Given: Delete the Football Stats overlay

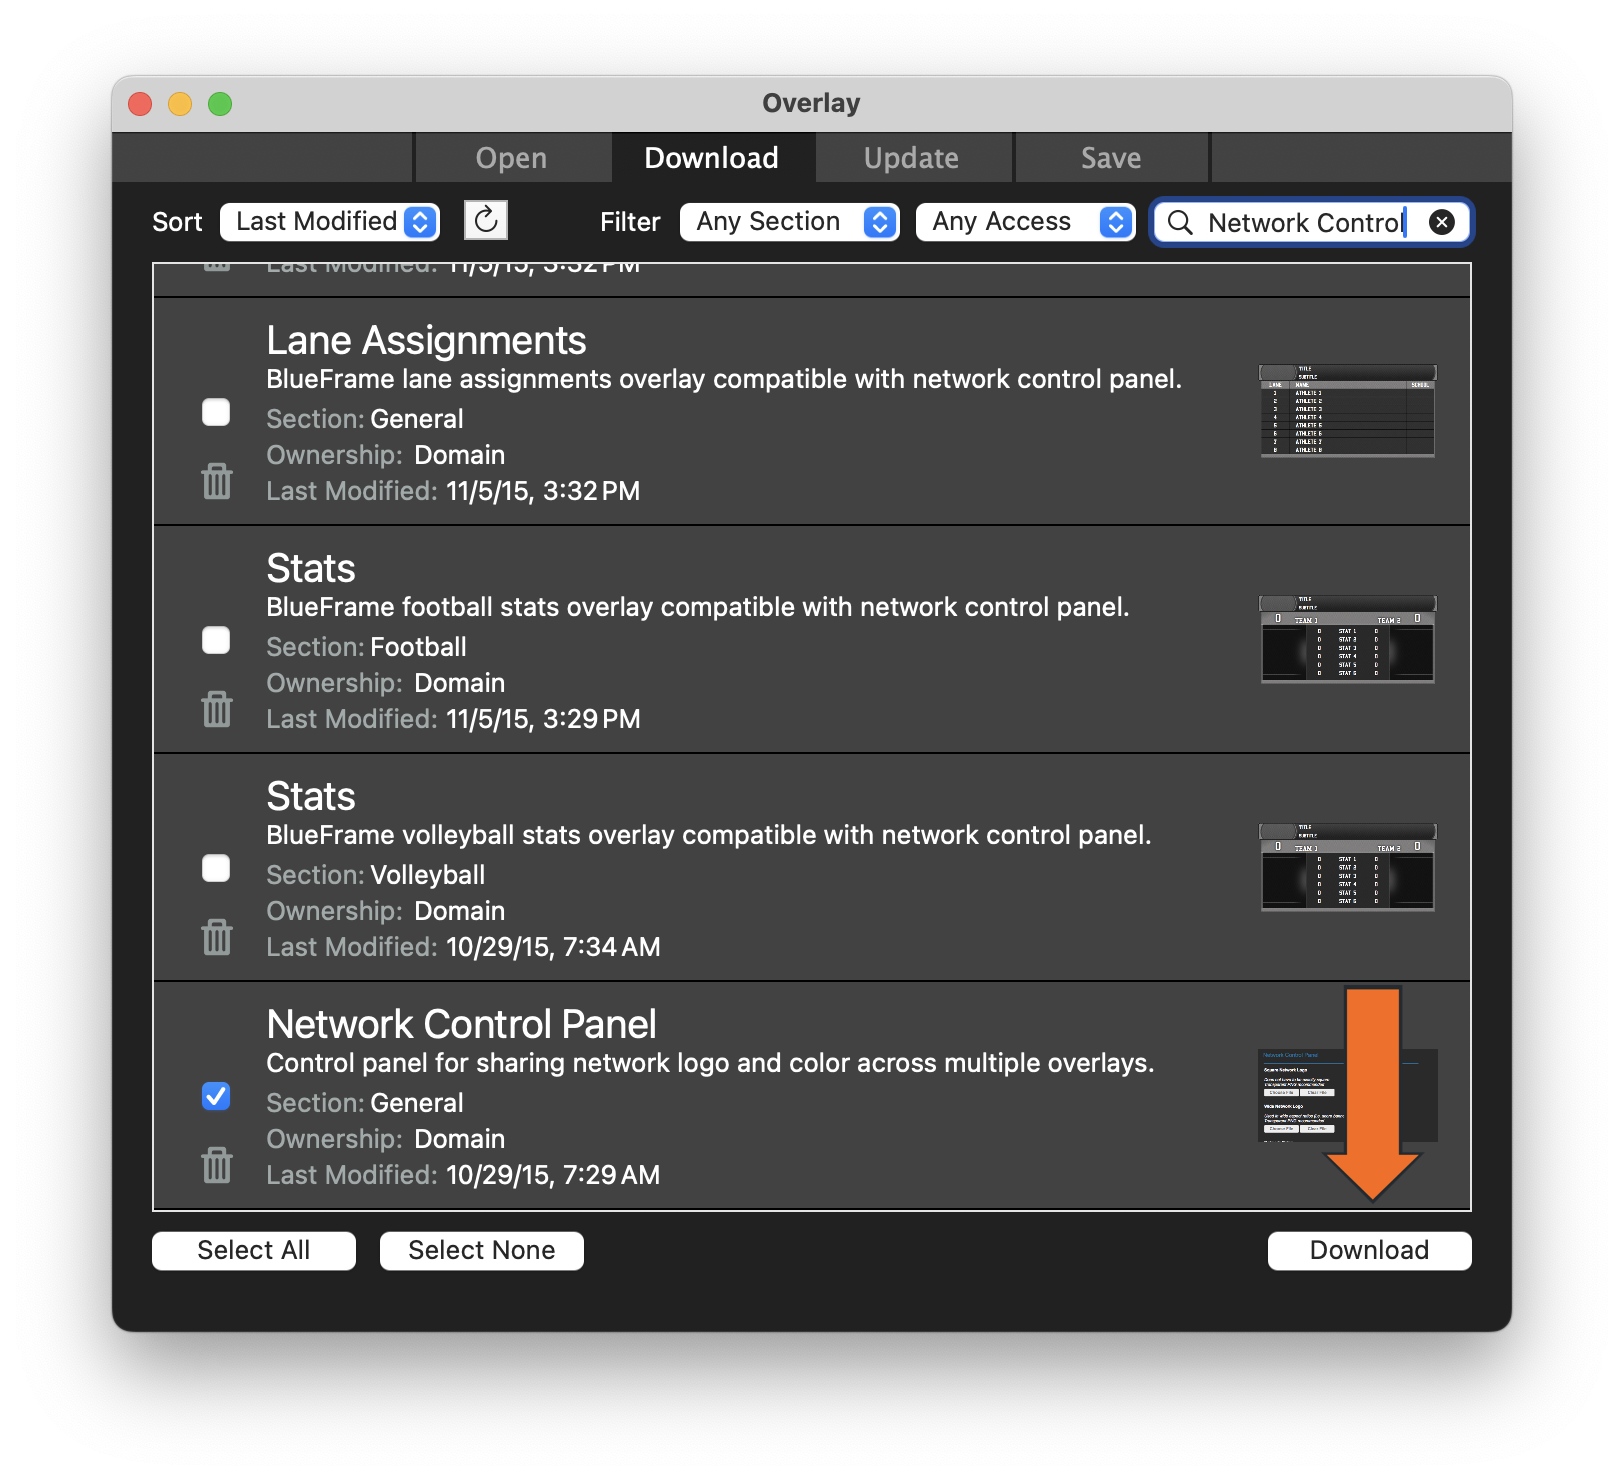Looking at the screenshot, I should (x=217, y=709).
